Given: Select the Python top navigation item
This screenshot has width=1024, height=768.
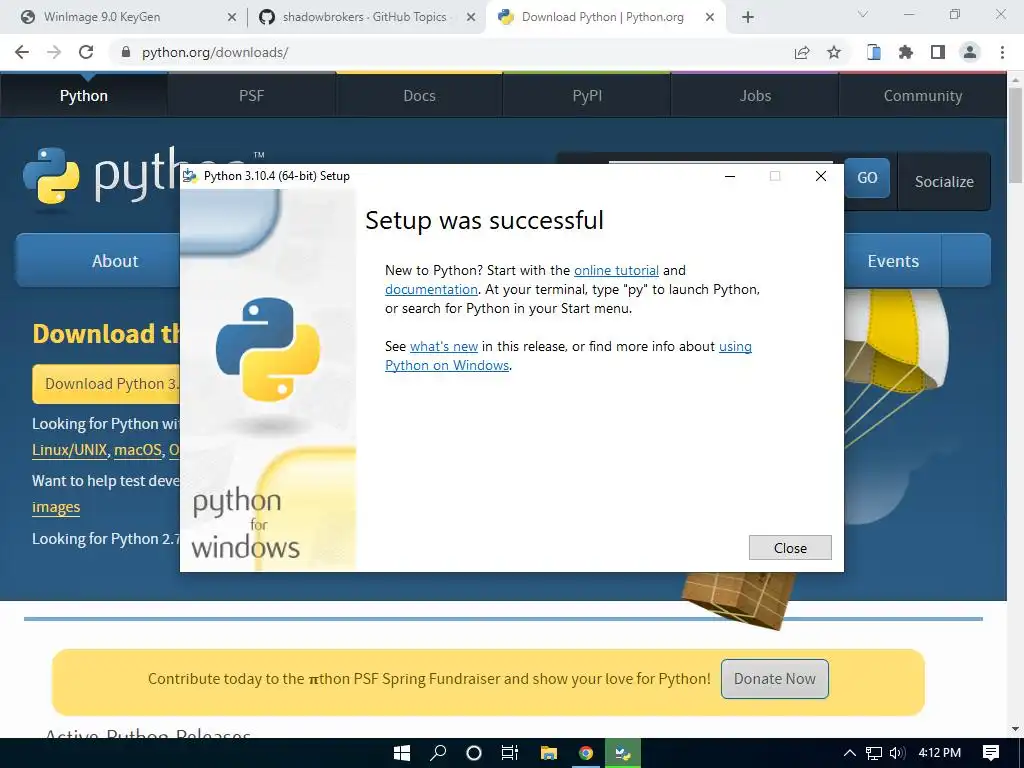Looking at the screenshot, I should (84, 96).
